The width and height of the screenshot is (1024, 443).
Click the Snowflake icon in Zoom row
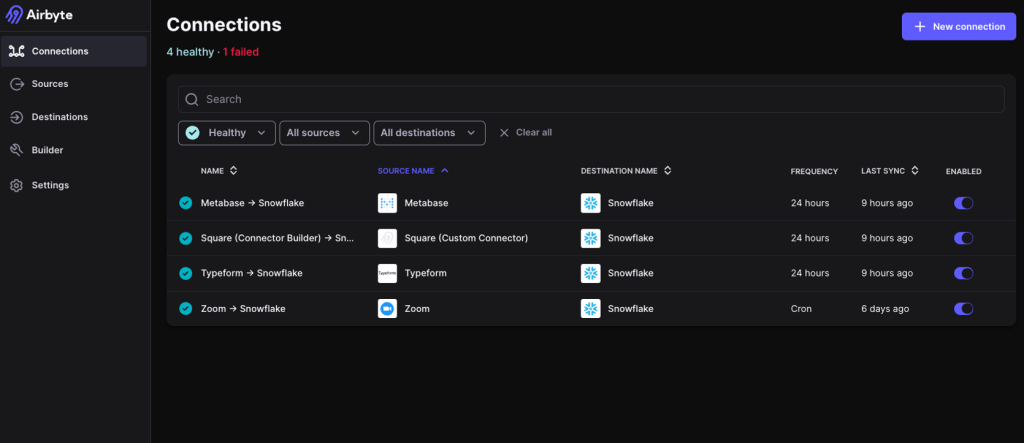pyautogui.click(x=590, y=308)
